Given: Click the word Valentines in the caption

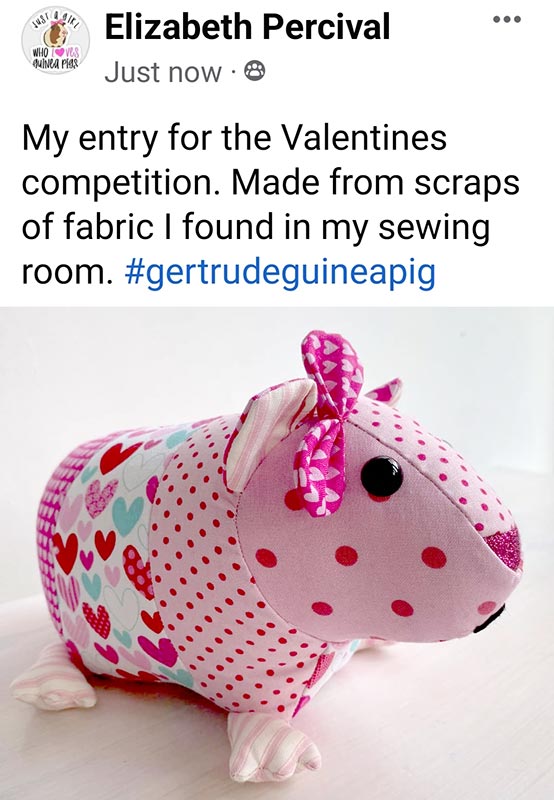Looking at the screenshot, I should pyautogui.click(x=364, y=137).
